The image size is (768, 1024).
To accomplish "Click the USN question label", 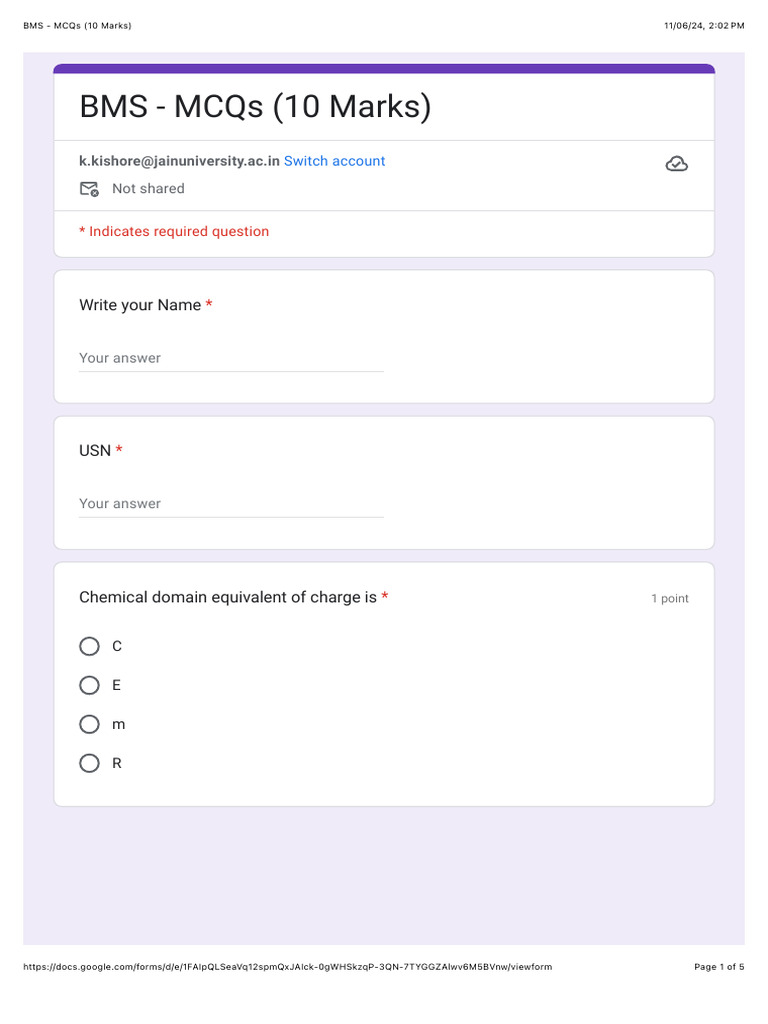I will pyautogui.click(x=95, y=450).
